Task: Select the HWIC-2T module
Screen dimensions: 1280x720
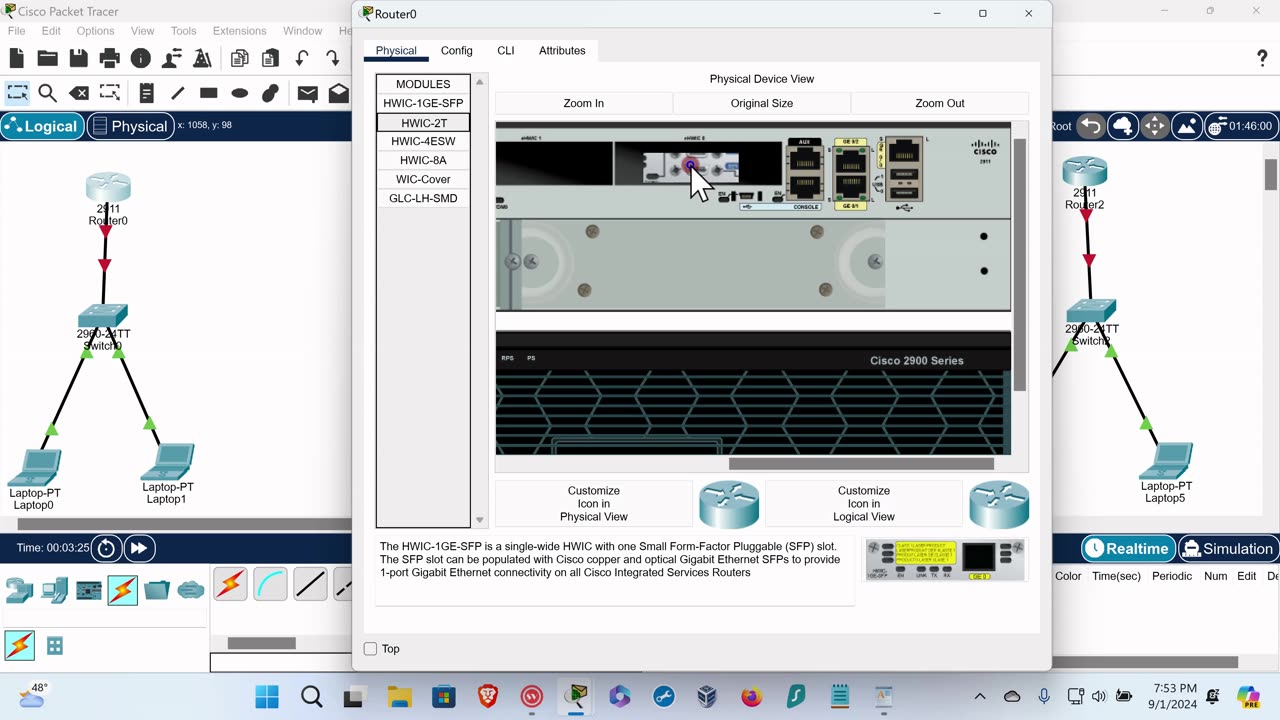Action: point(423,122)
